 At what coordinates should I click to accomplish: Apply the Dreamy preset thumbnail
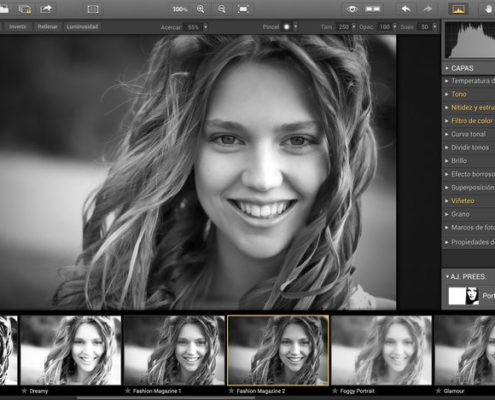tap(71, 350)
